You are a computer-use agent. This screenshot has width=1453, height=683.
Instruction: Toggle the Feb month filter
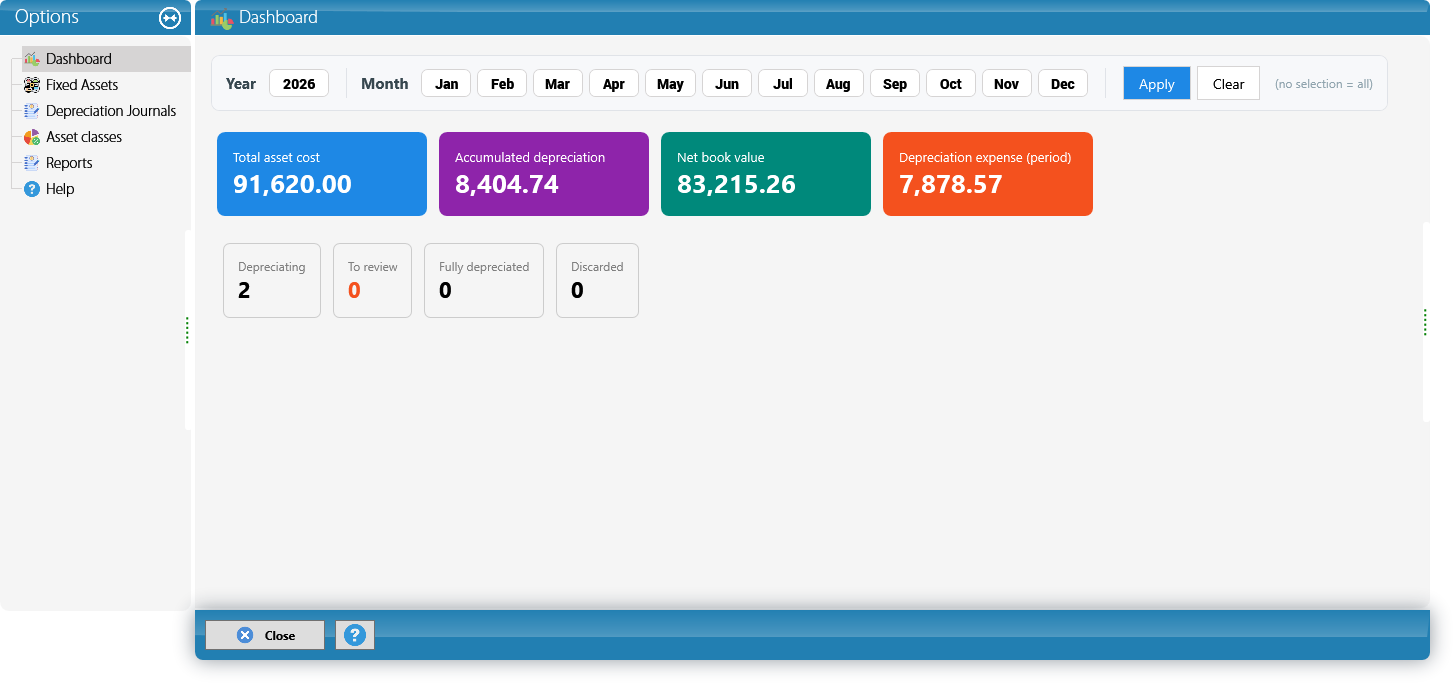[x=502, y=83]
